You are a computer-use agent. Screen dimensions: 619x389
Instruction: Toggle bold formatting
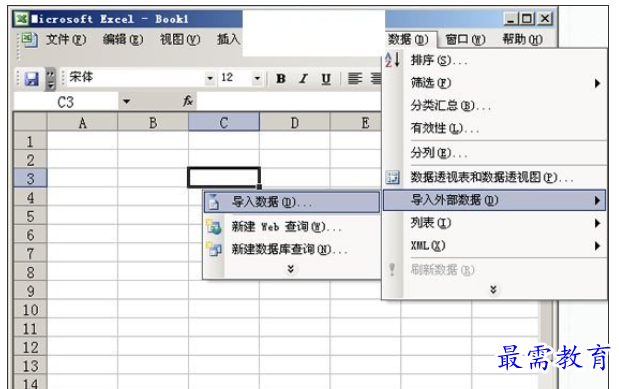point(281,79)
